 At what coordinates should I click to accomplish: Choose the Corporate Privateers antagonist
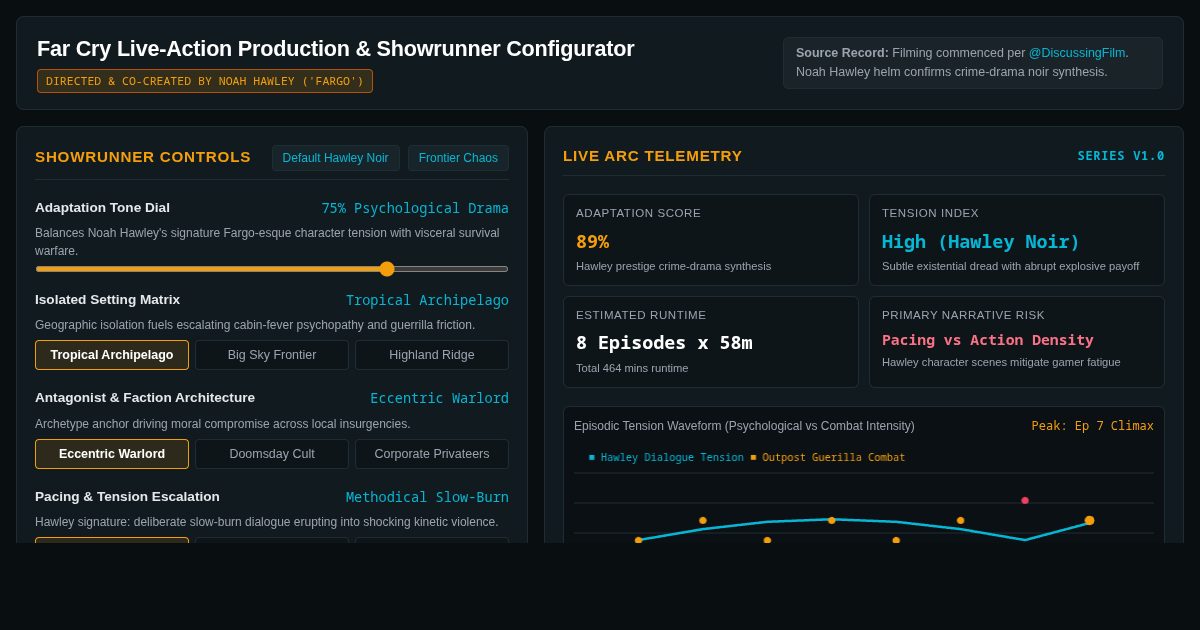click(432, 454)
